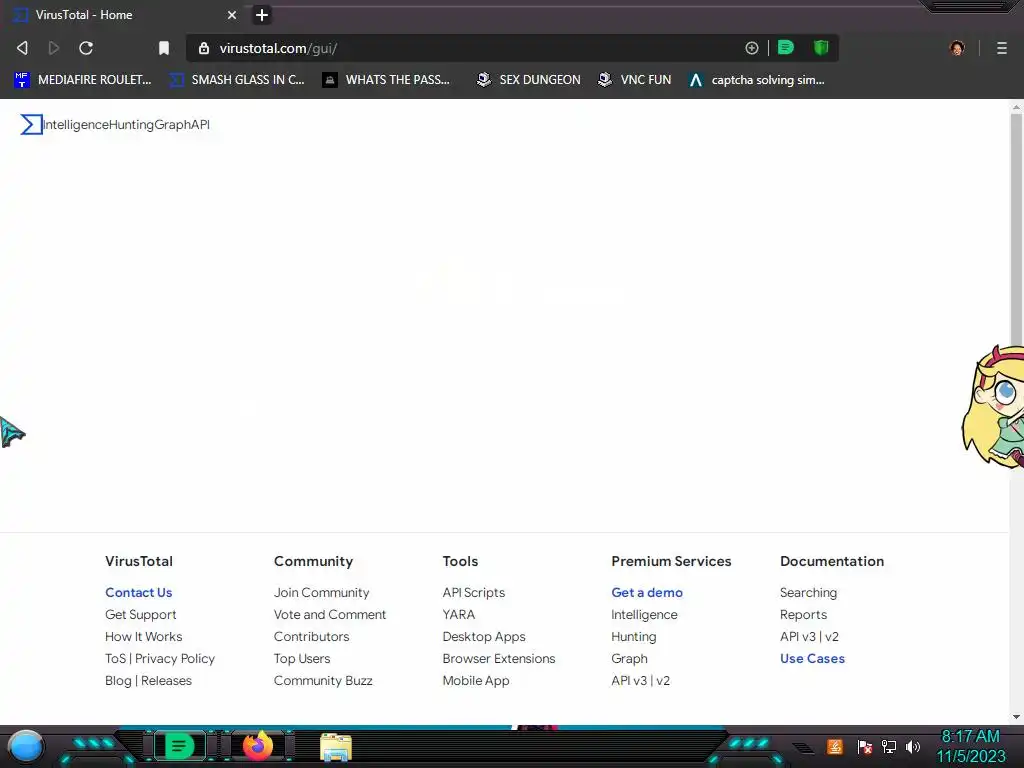Image resolution: width=1024 pixels, height=768 pixels.
Task: Open the green chat extension icon
Action: coord(786,47)
